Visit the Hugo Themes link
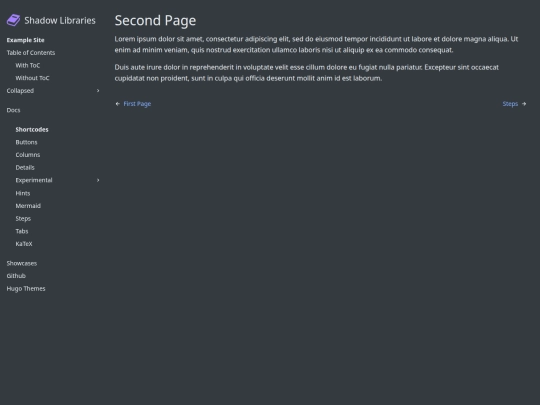This screenshot has height=405, width=540. click(x=26, y=289)
